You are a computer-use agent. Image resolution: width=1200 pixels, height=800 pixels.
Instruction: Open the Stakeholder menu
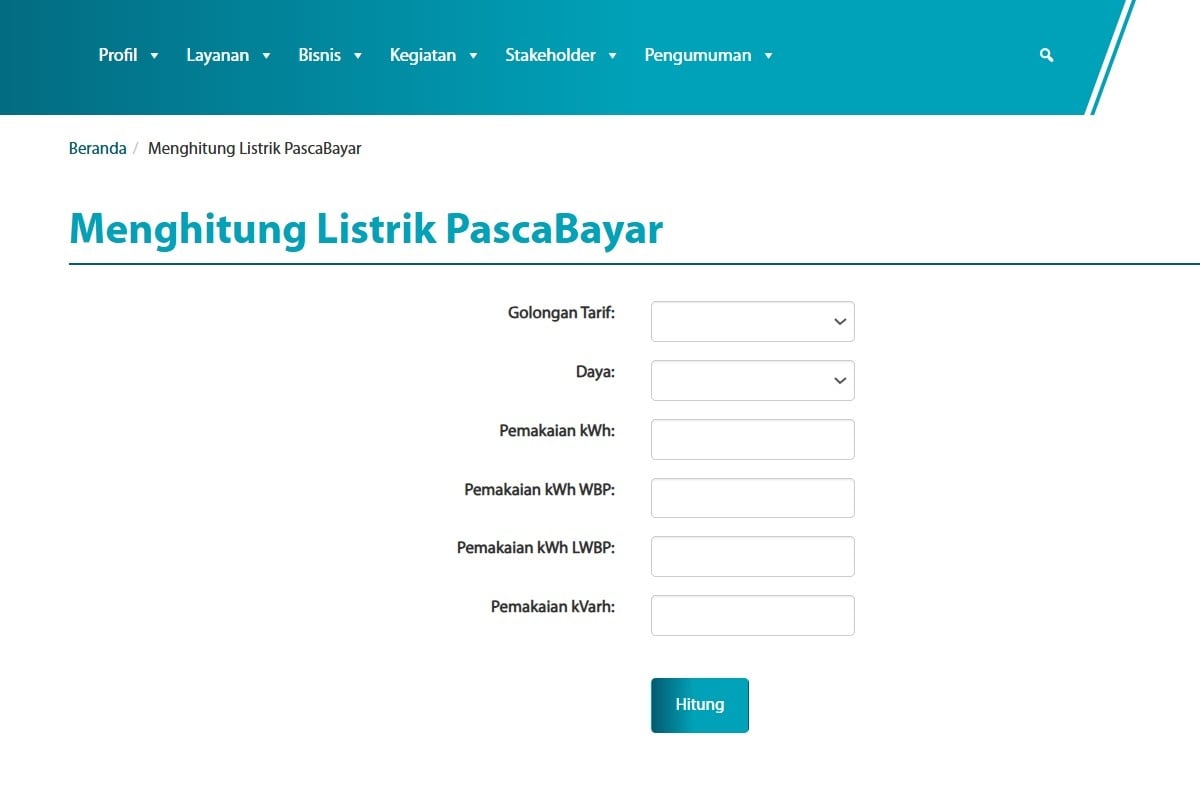[560, 55]
